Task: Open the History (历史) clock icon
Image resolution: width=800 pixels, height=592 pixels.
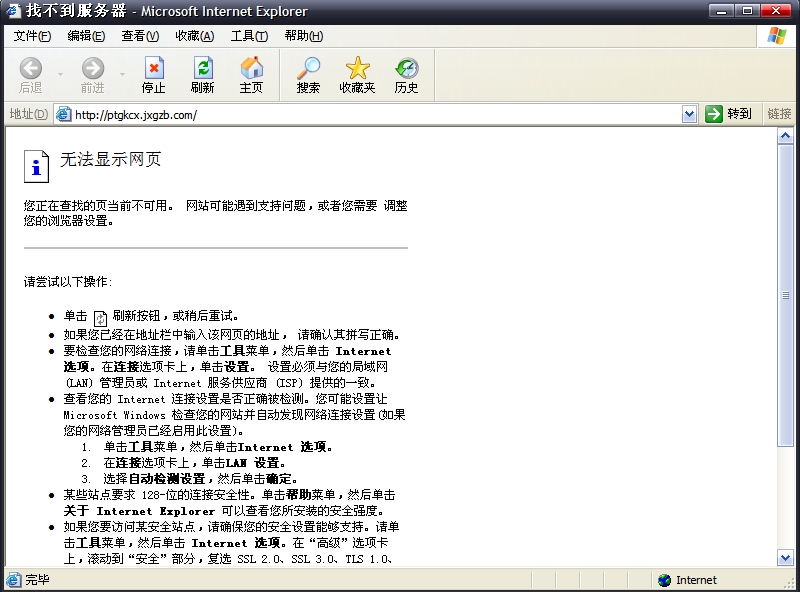Action: pyautogui.click(x=406, y=68)
